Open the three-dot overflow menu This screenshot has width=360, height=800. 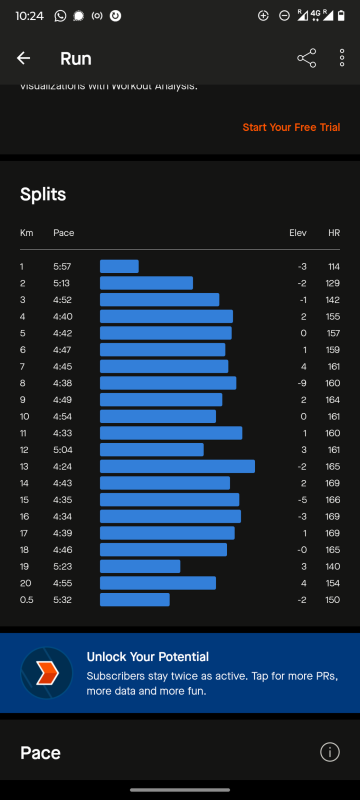342,58
